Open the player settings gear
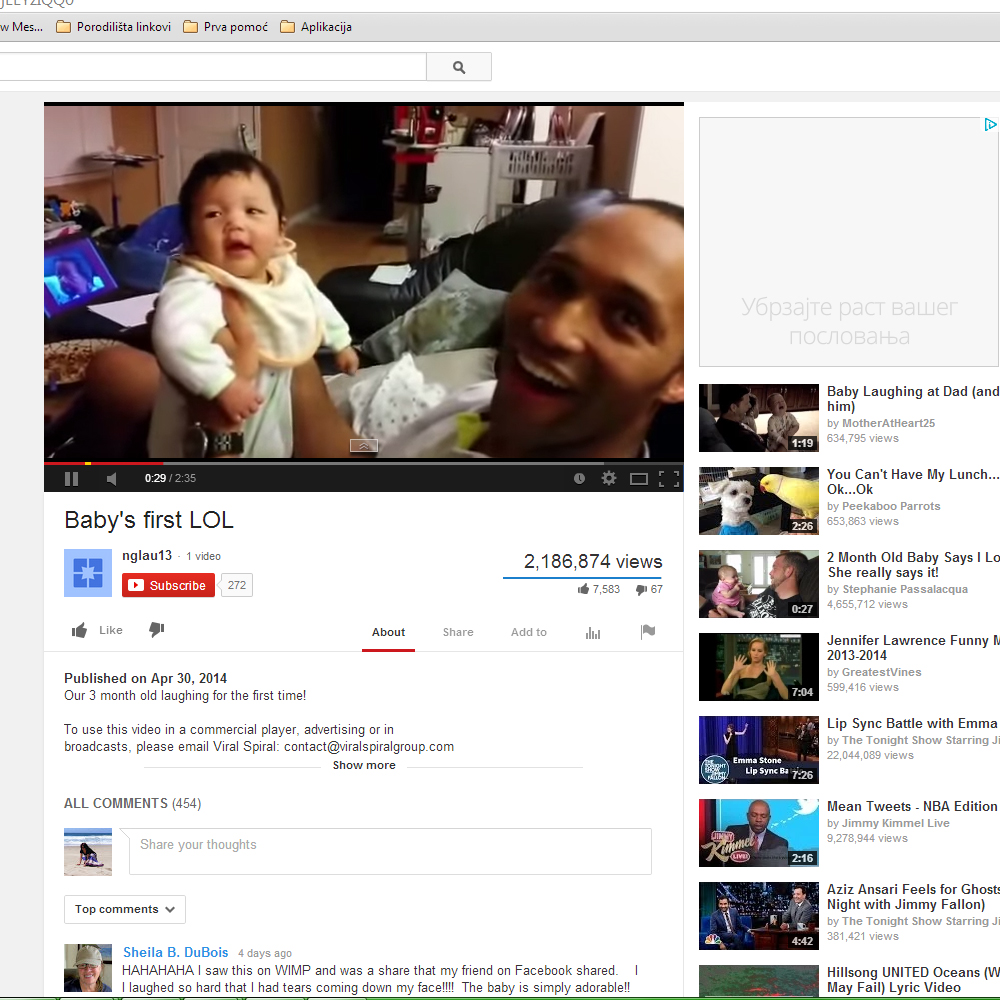 (608, 479)
